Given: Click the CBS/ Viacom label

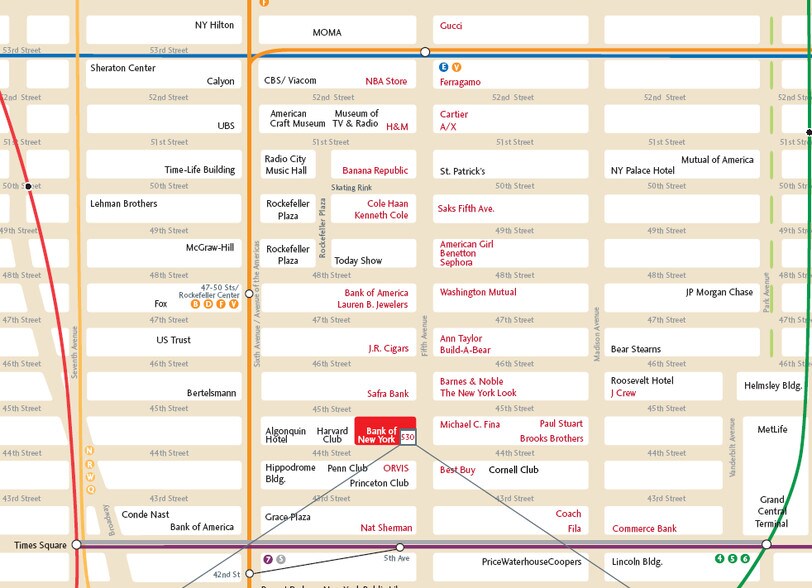Looking at the screenshot, I should pyautogui.click(x=290, y=80).
